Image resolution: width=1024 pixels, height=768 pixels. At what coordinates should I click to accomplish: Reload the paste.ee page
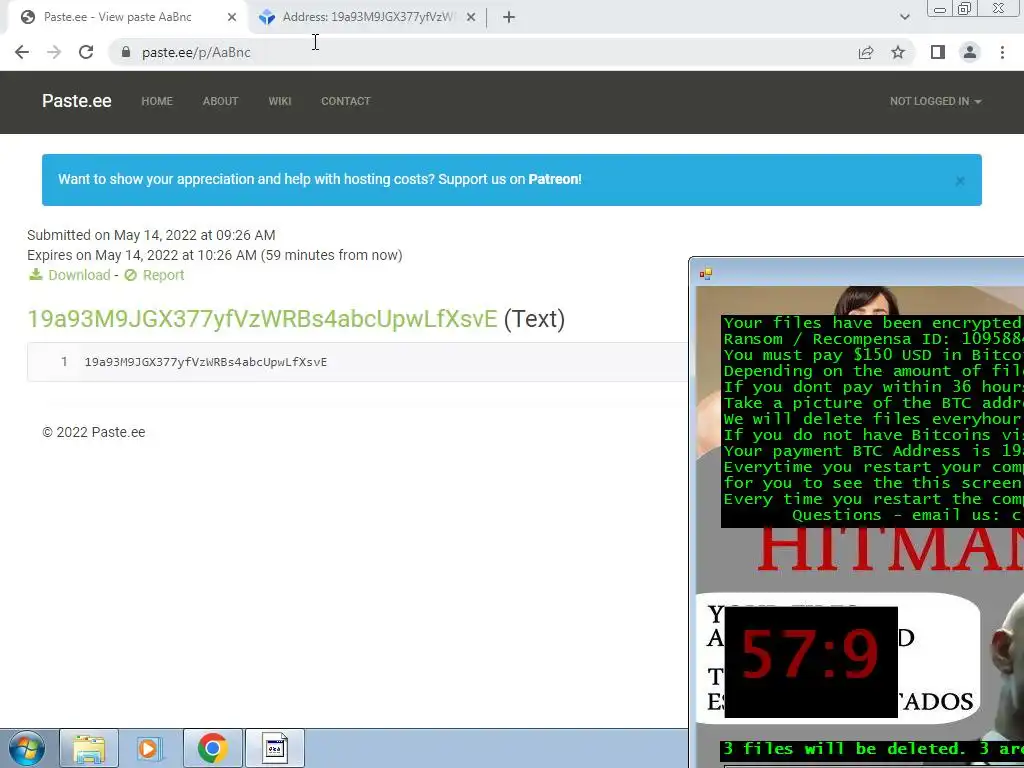point(86,52)
